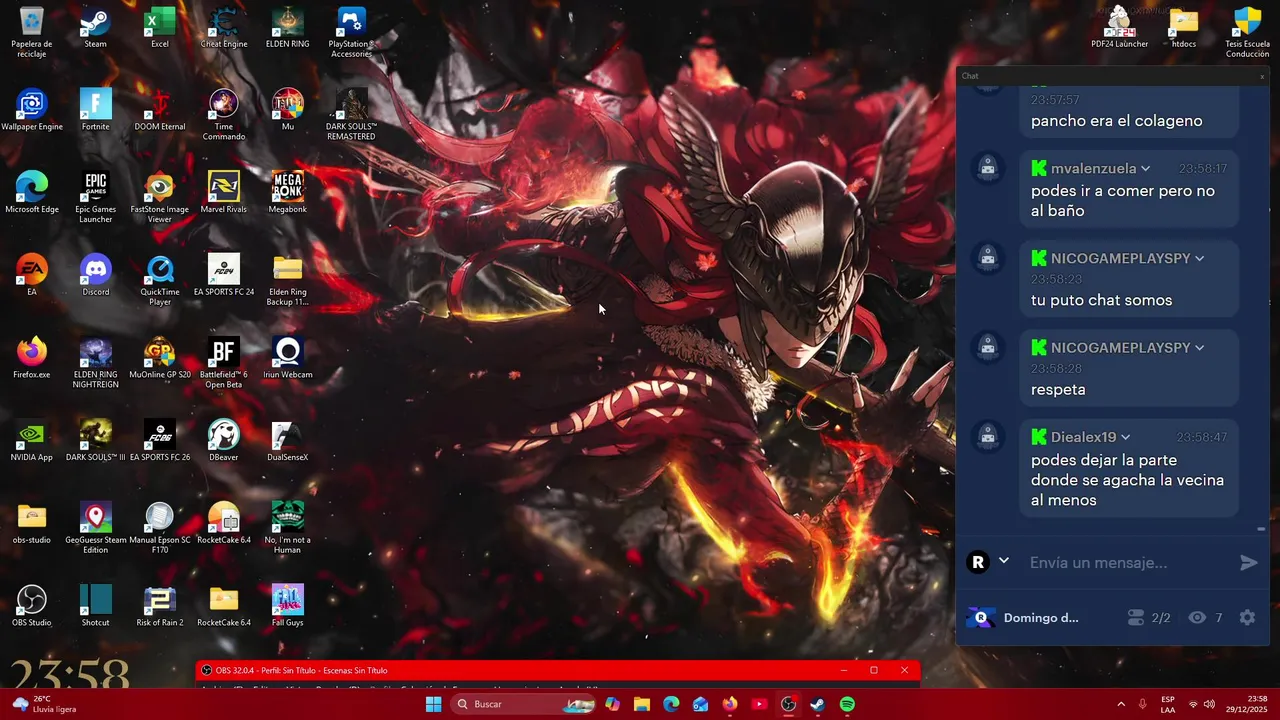Open the Steam desktop shortcut
The width and height of the screenshot is (1280, 720).
click(95, 28)
